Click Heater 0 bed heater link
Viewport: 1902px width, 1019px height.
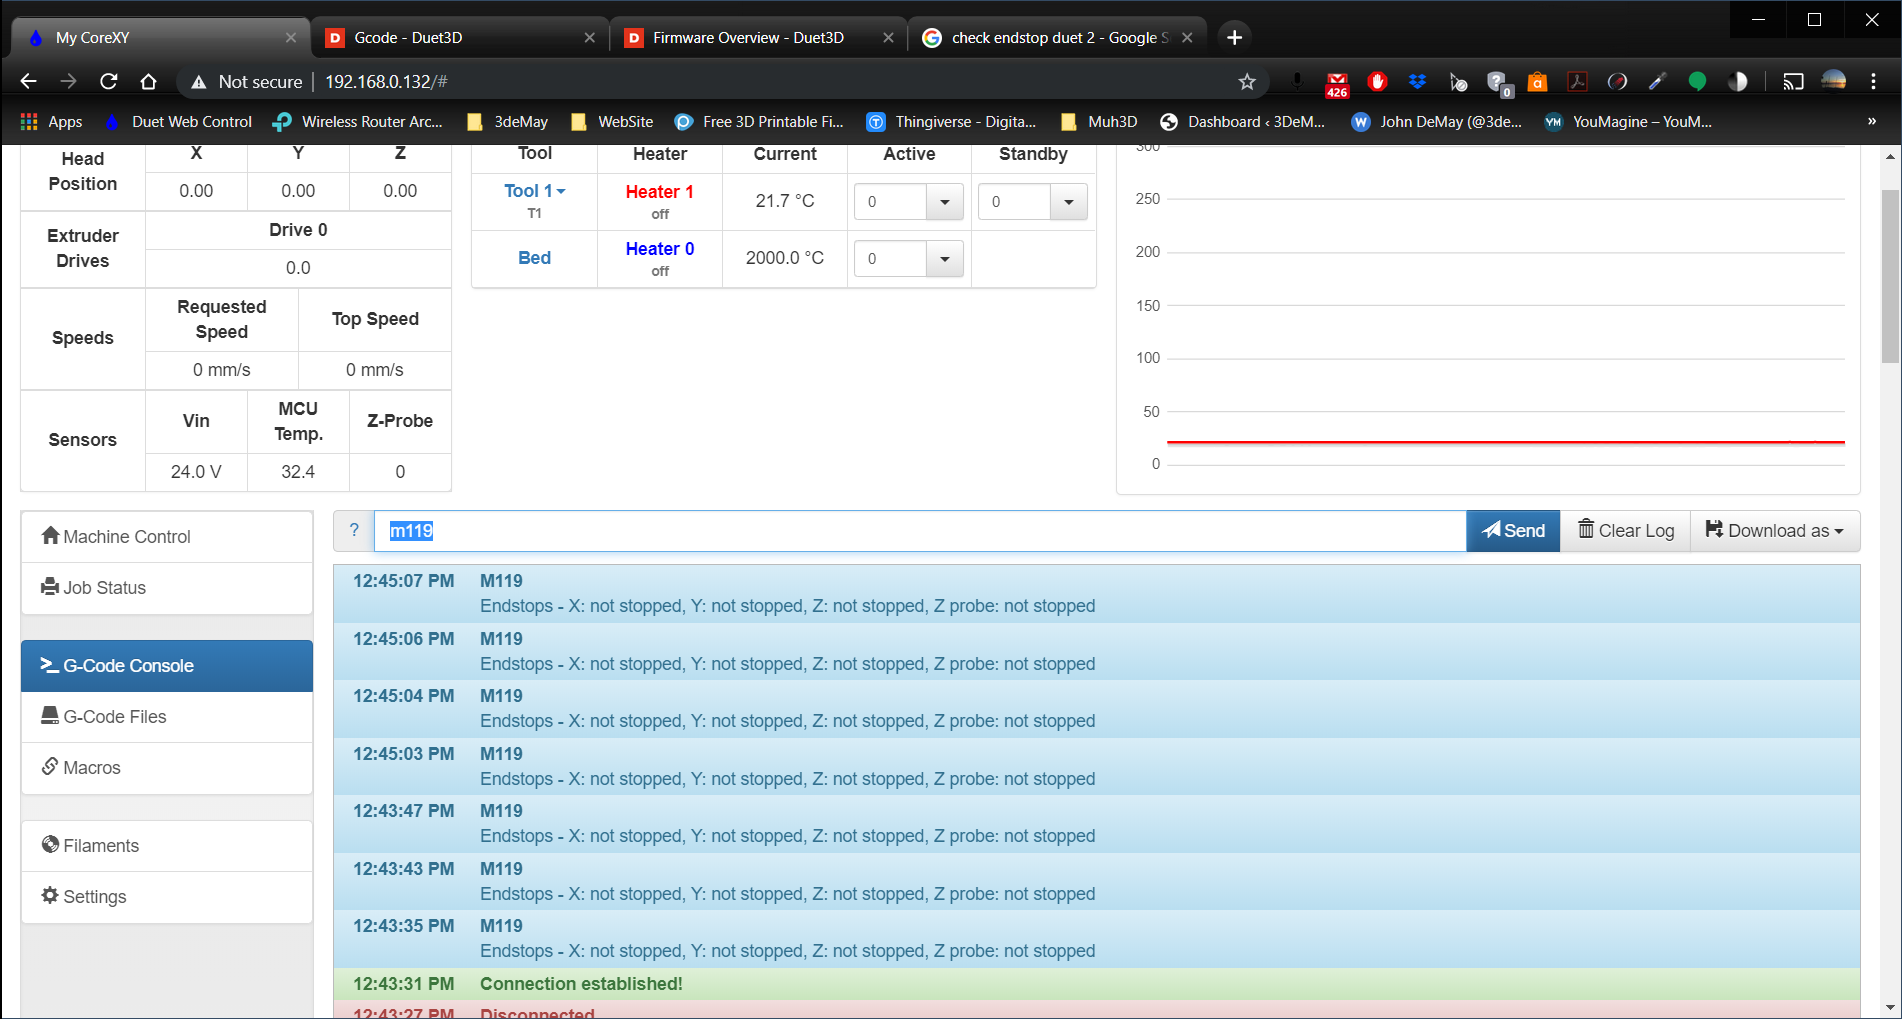(x=659, y=249)
